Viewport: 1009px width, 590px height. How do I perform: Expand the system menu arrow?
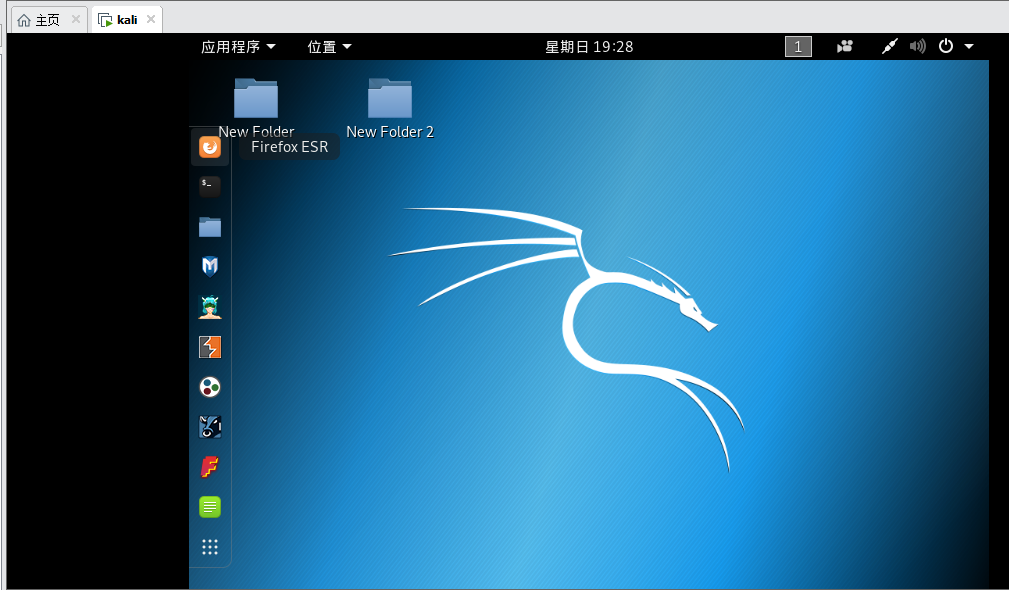pos(969,46)
